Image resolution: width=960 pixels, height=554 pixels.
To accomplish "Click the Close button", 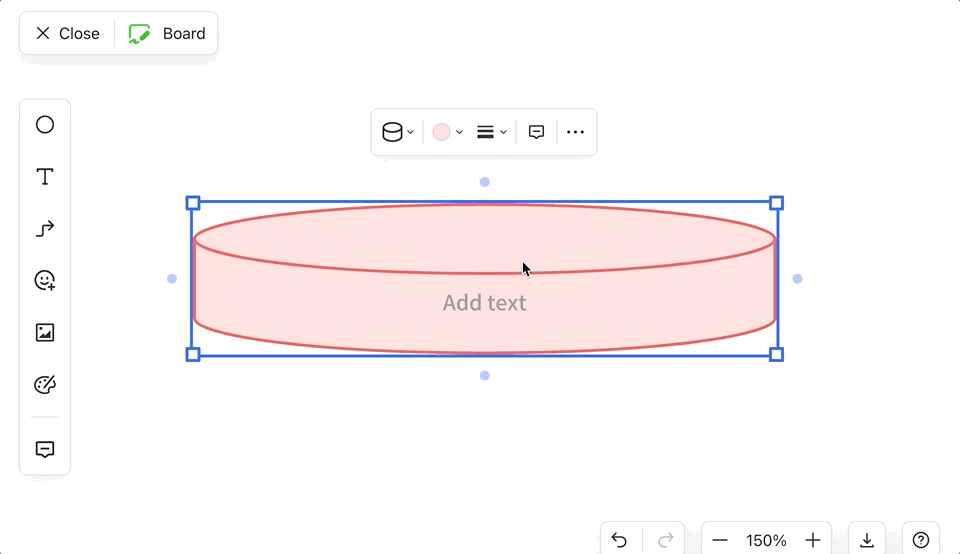I will [68, 33].
